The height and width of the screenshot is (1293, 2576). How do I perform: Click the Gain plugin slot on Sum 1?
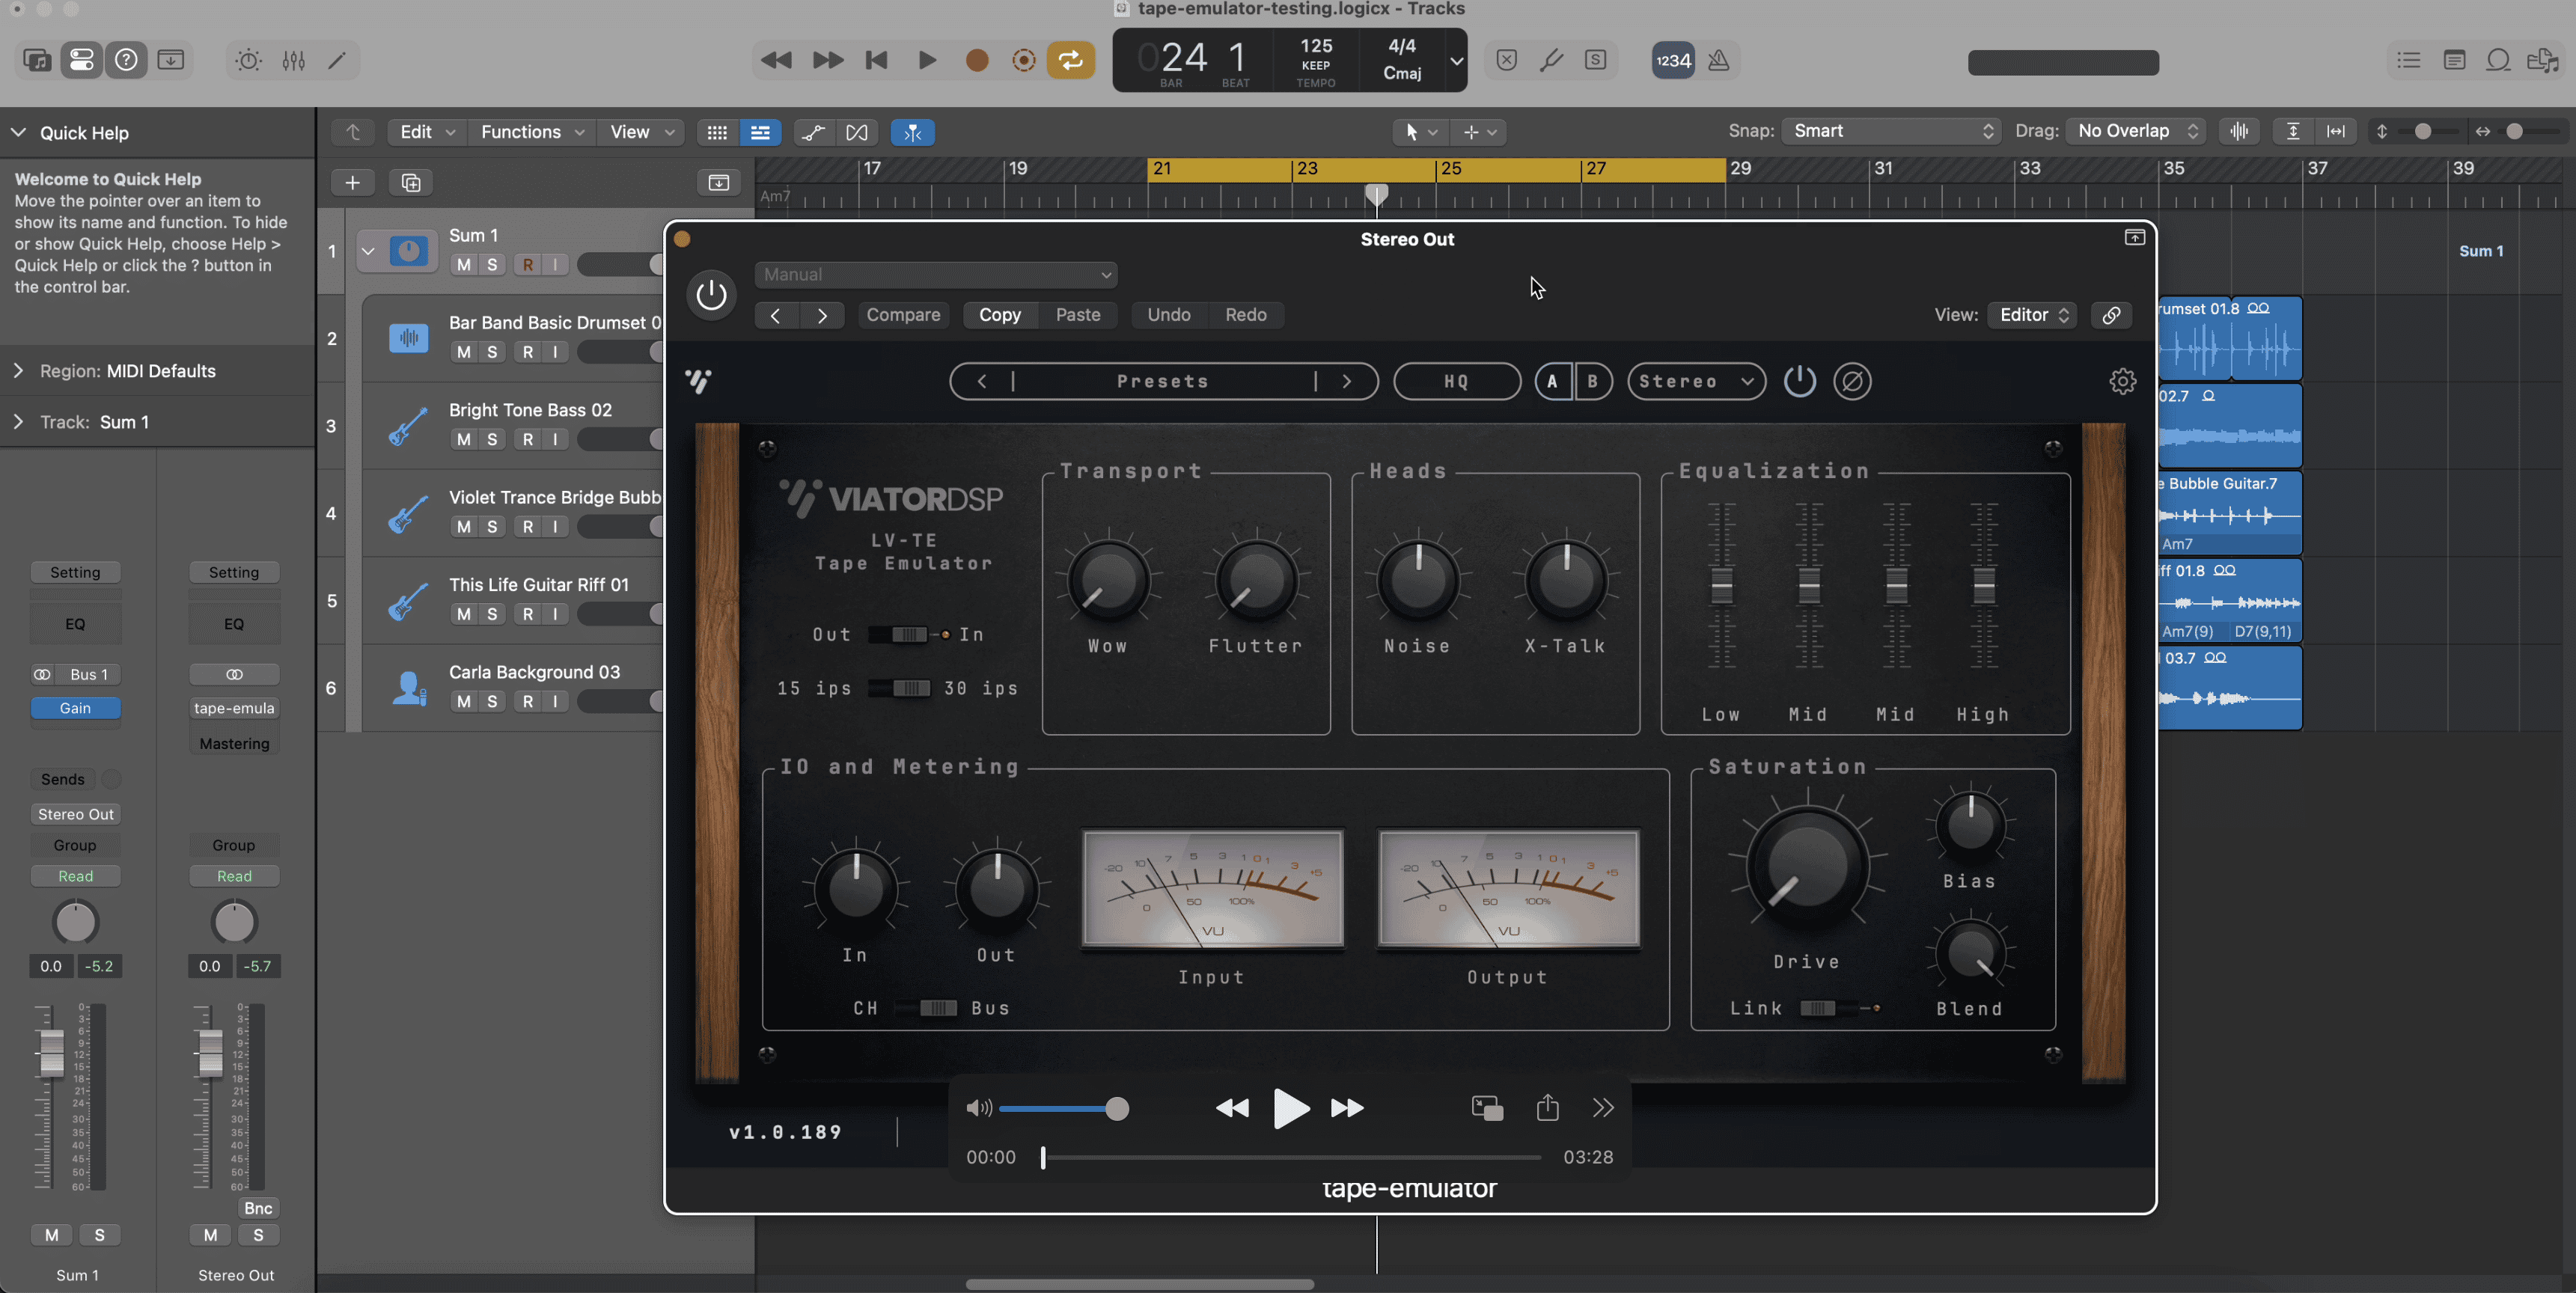point(75,708)
